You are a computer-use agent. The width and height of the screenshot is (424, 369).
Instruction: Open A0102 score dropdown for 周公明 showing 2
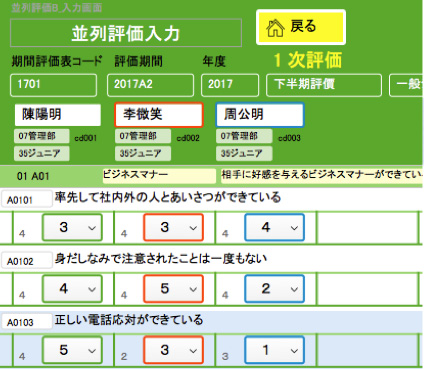tap(274, 289)
